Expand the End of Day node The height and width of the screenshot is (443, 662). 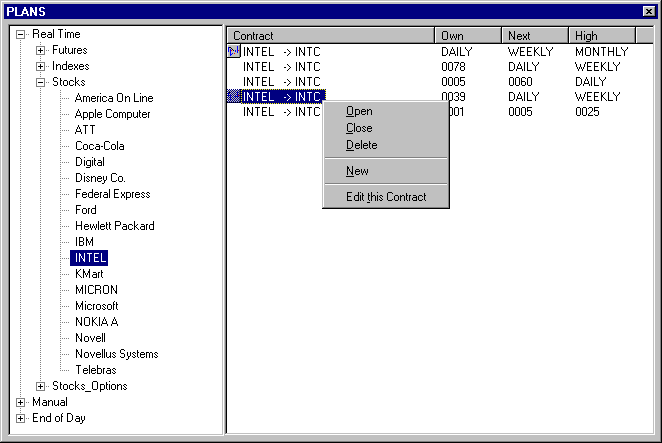[20, 418]
